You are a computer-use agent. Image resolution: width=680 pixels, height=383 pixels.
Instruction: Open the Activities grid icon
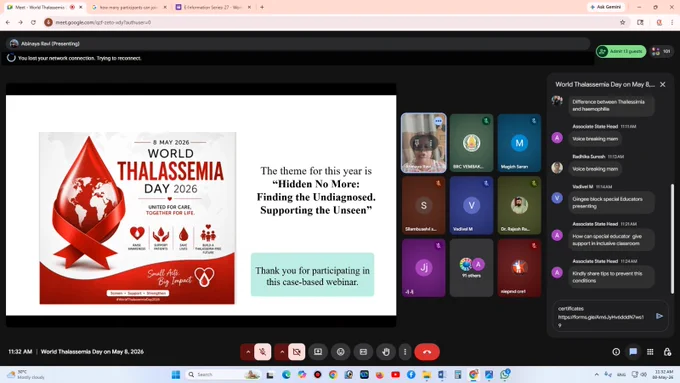650,352
